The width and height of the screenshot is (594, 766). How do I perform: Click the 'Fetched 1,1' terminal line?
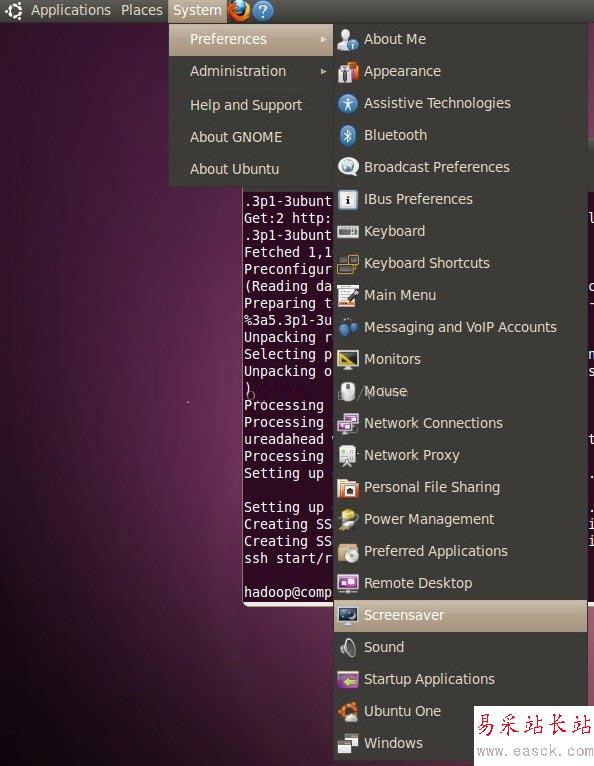click(x=288, y=252)
